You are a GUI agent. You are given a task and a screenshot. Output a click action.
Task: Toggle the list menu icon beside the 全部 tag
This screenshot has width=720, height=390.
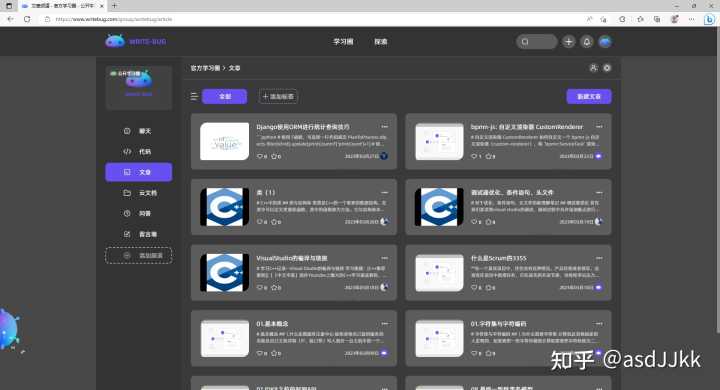[x=194, y=96]
